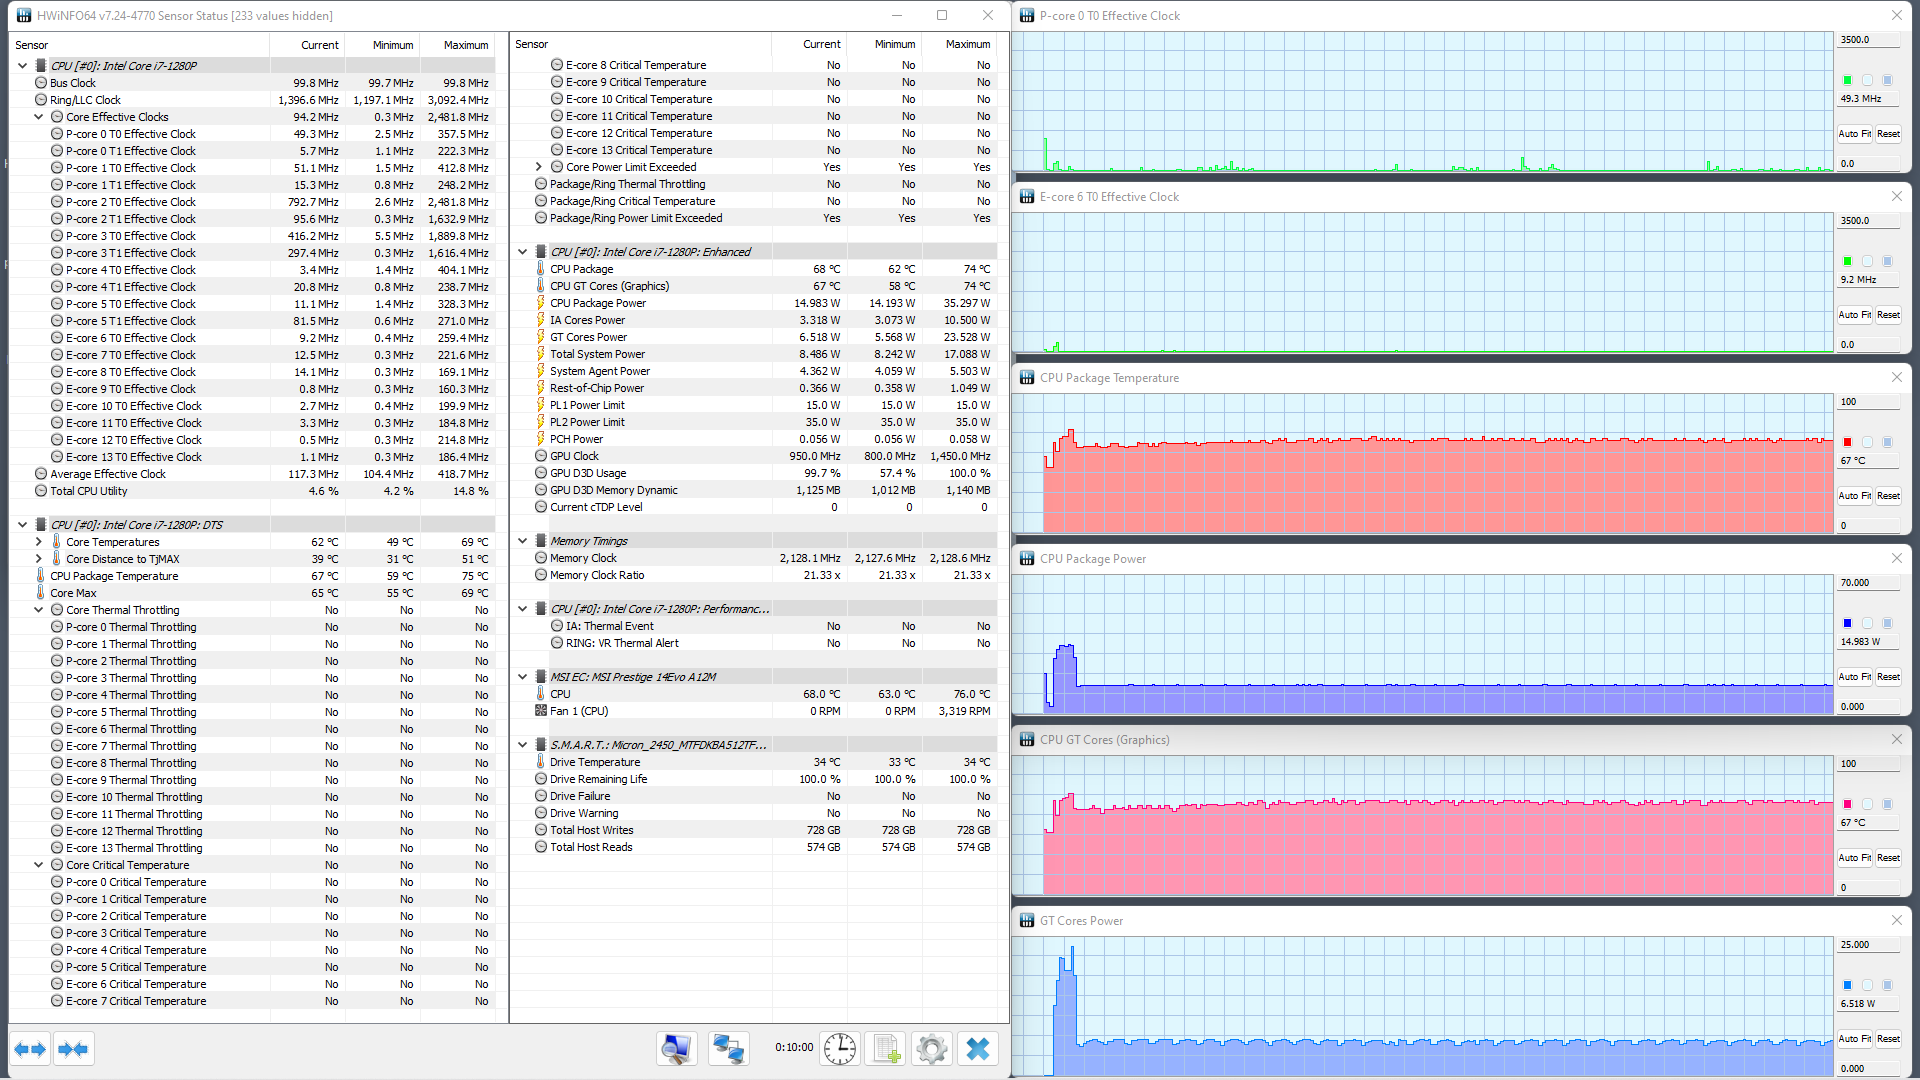The width and height of the screenshot is (1920, 1080).
Task: Open sensor settings gear icon
Action: tap(931, 1048)
